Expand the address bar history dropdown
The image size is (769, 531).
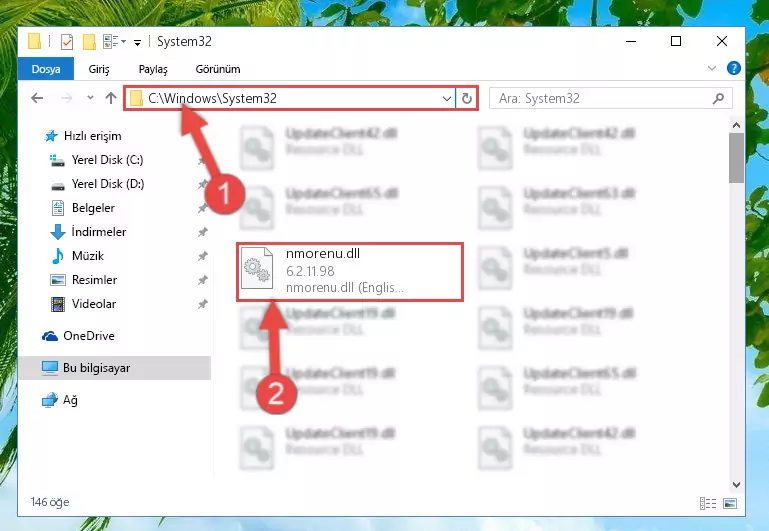coord(446,99)
